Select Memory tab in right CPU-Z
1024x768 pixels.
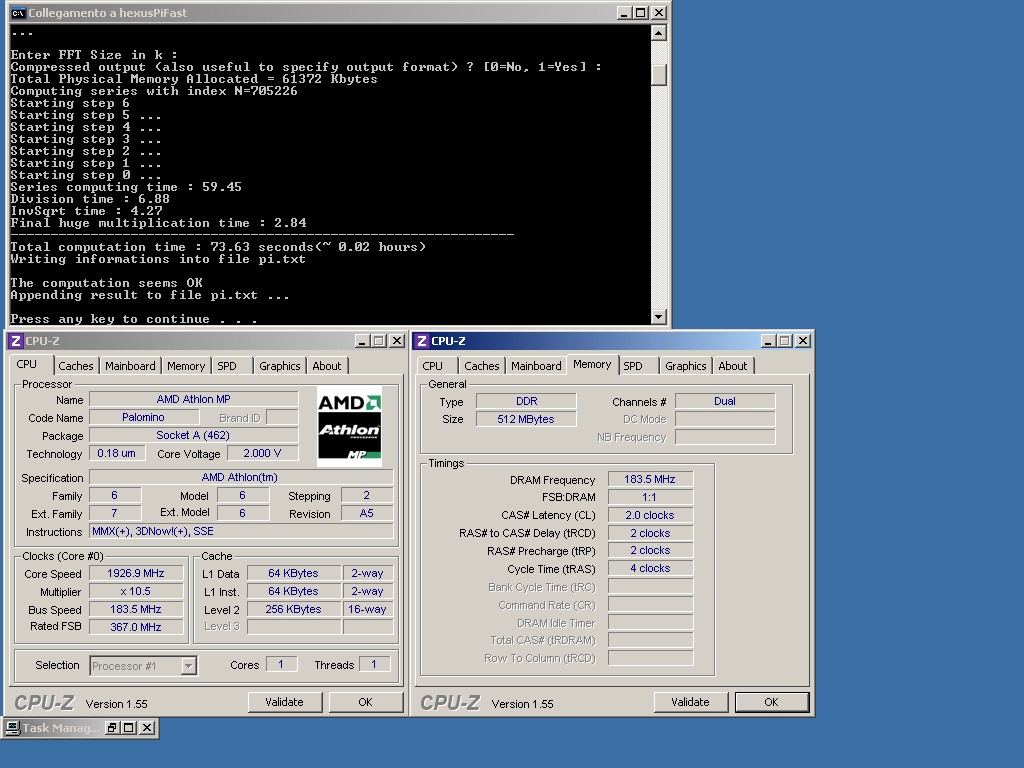click(592, 364)
